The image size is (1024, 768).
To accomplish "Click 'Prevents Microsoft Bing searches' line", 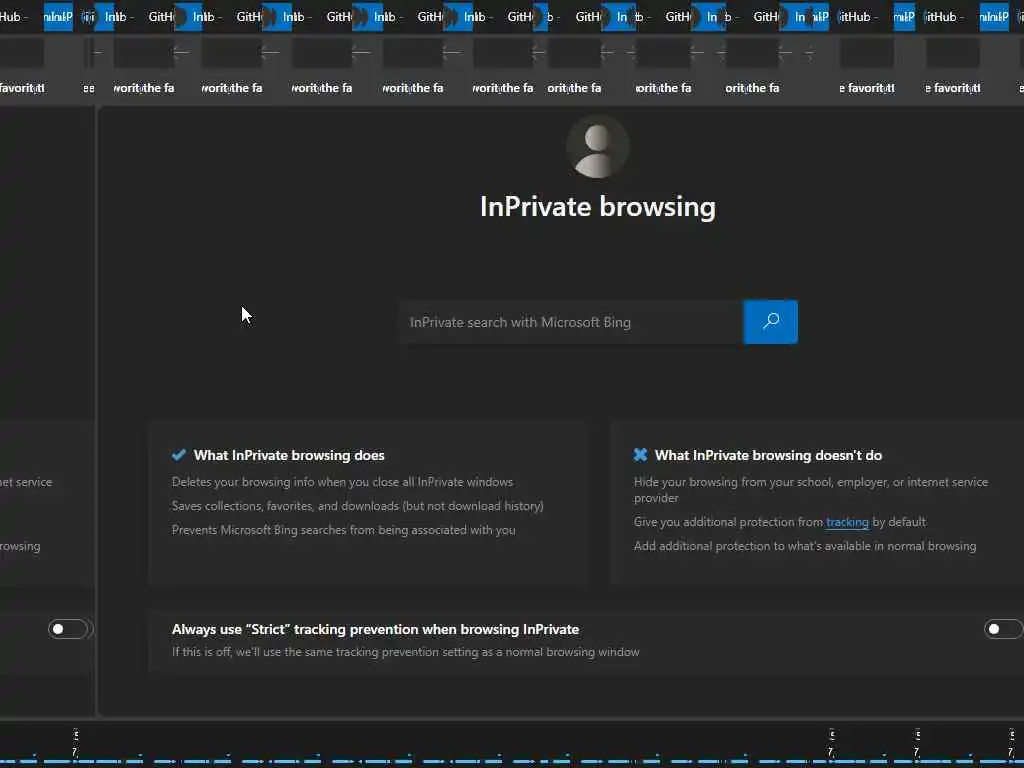I will pos(344,530).
